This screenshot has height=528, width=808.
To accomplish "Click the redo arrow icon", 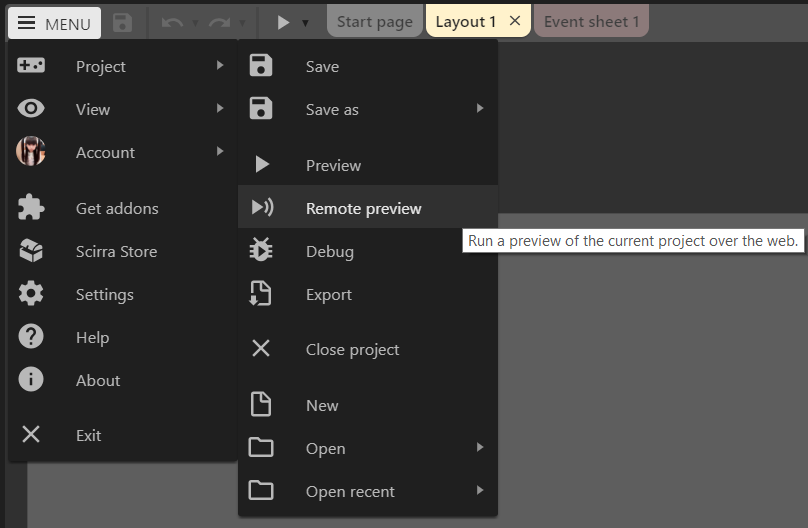I will pos(220,23).
